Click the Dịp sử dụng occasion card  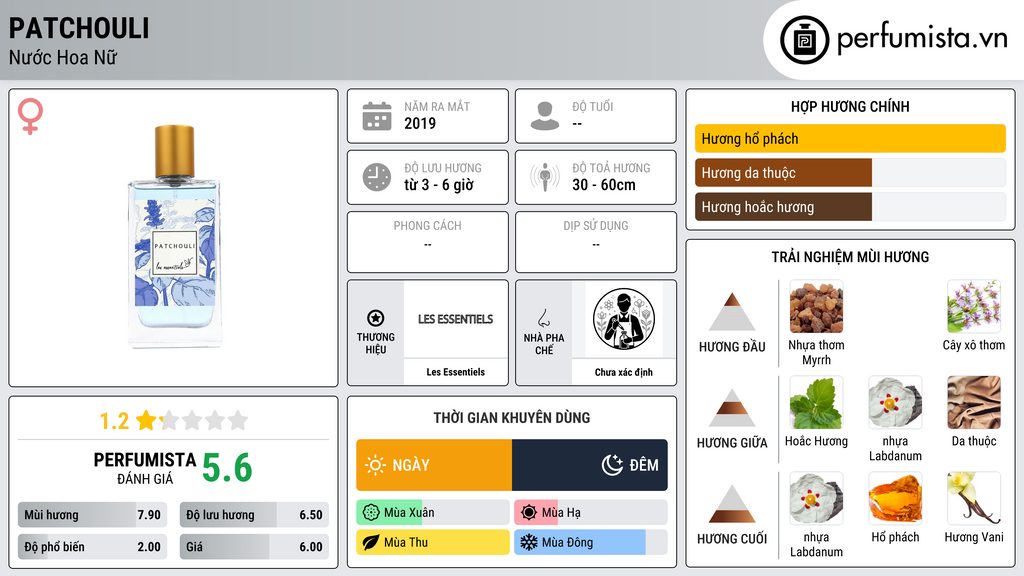click(596, 242)
